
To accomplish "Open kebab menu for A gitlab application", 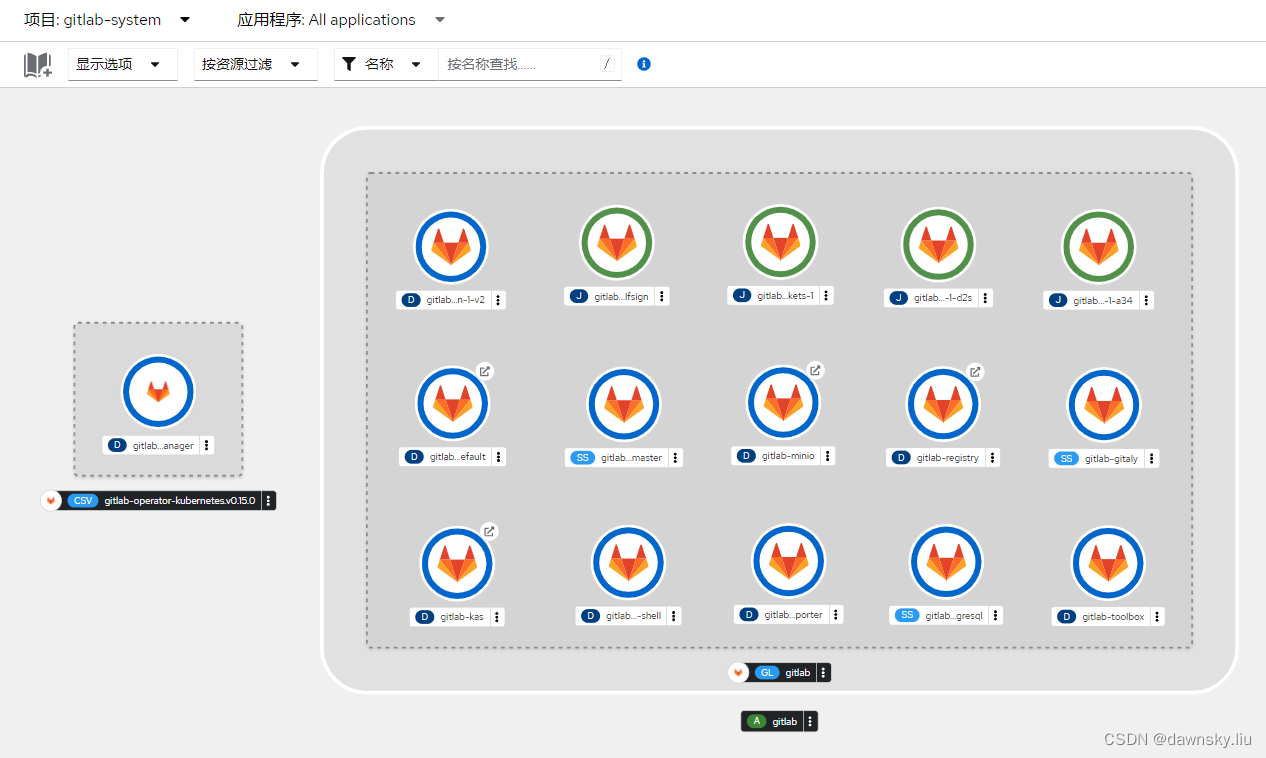I will [810, 721].
